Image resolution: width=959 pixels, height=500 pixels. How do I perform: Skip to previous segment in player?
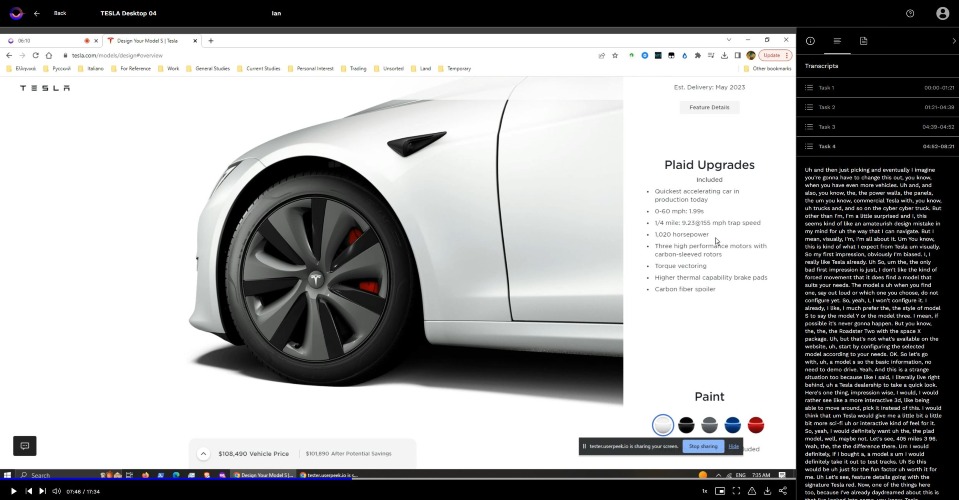click(29, 491)
